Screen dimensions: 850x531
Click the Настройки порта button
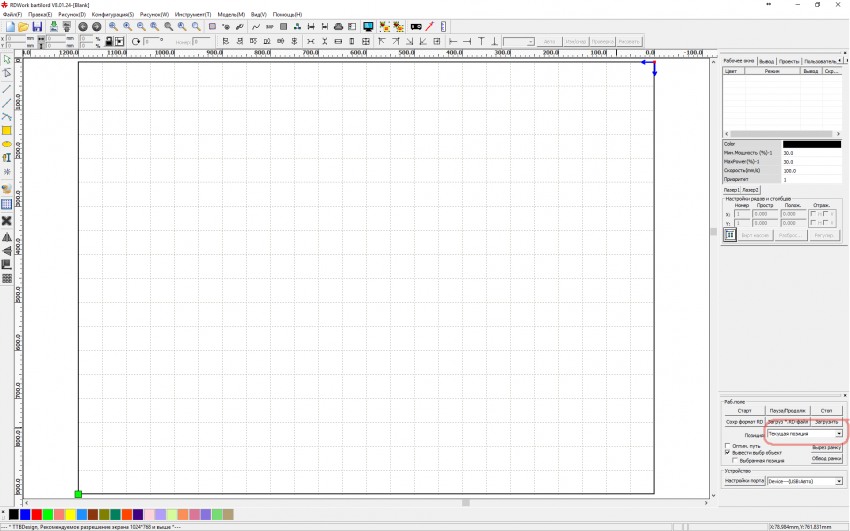point(744,481)
